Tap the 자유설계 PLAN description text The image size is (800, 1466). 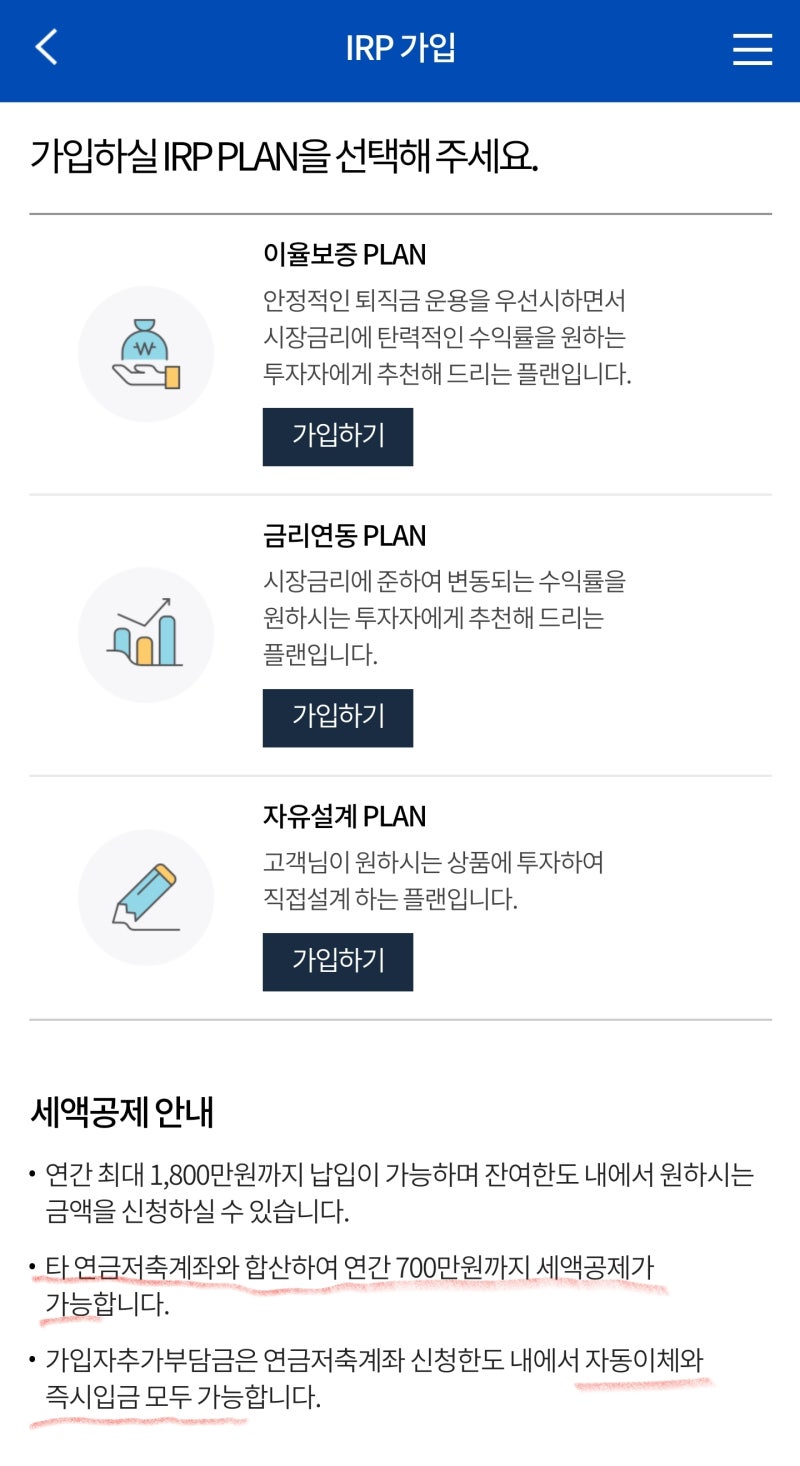tap(433, 880)
